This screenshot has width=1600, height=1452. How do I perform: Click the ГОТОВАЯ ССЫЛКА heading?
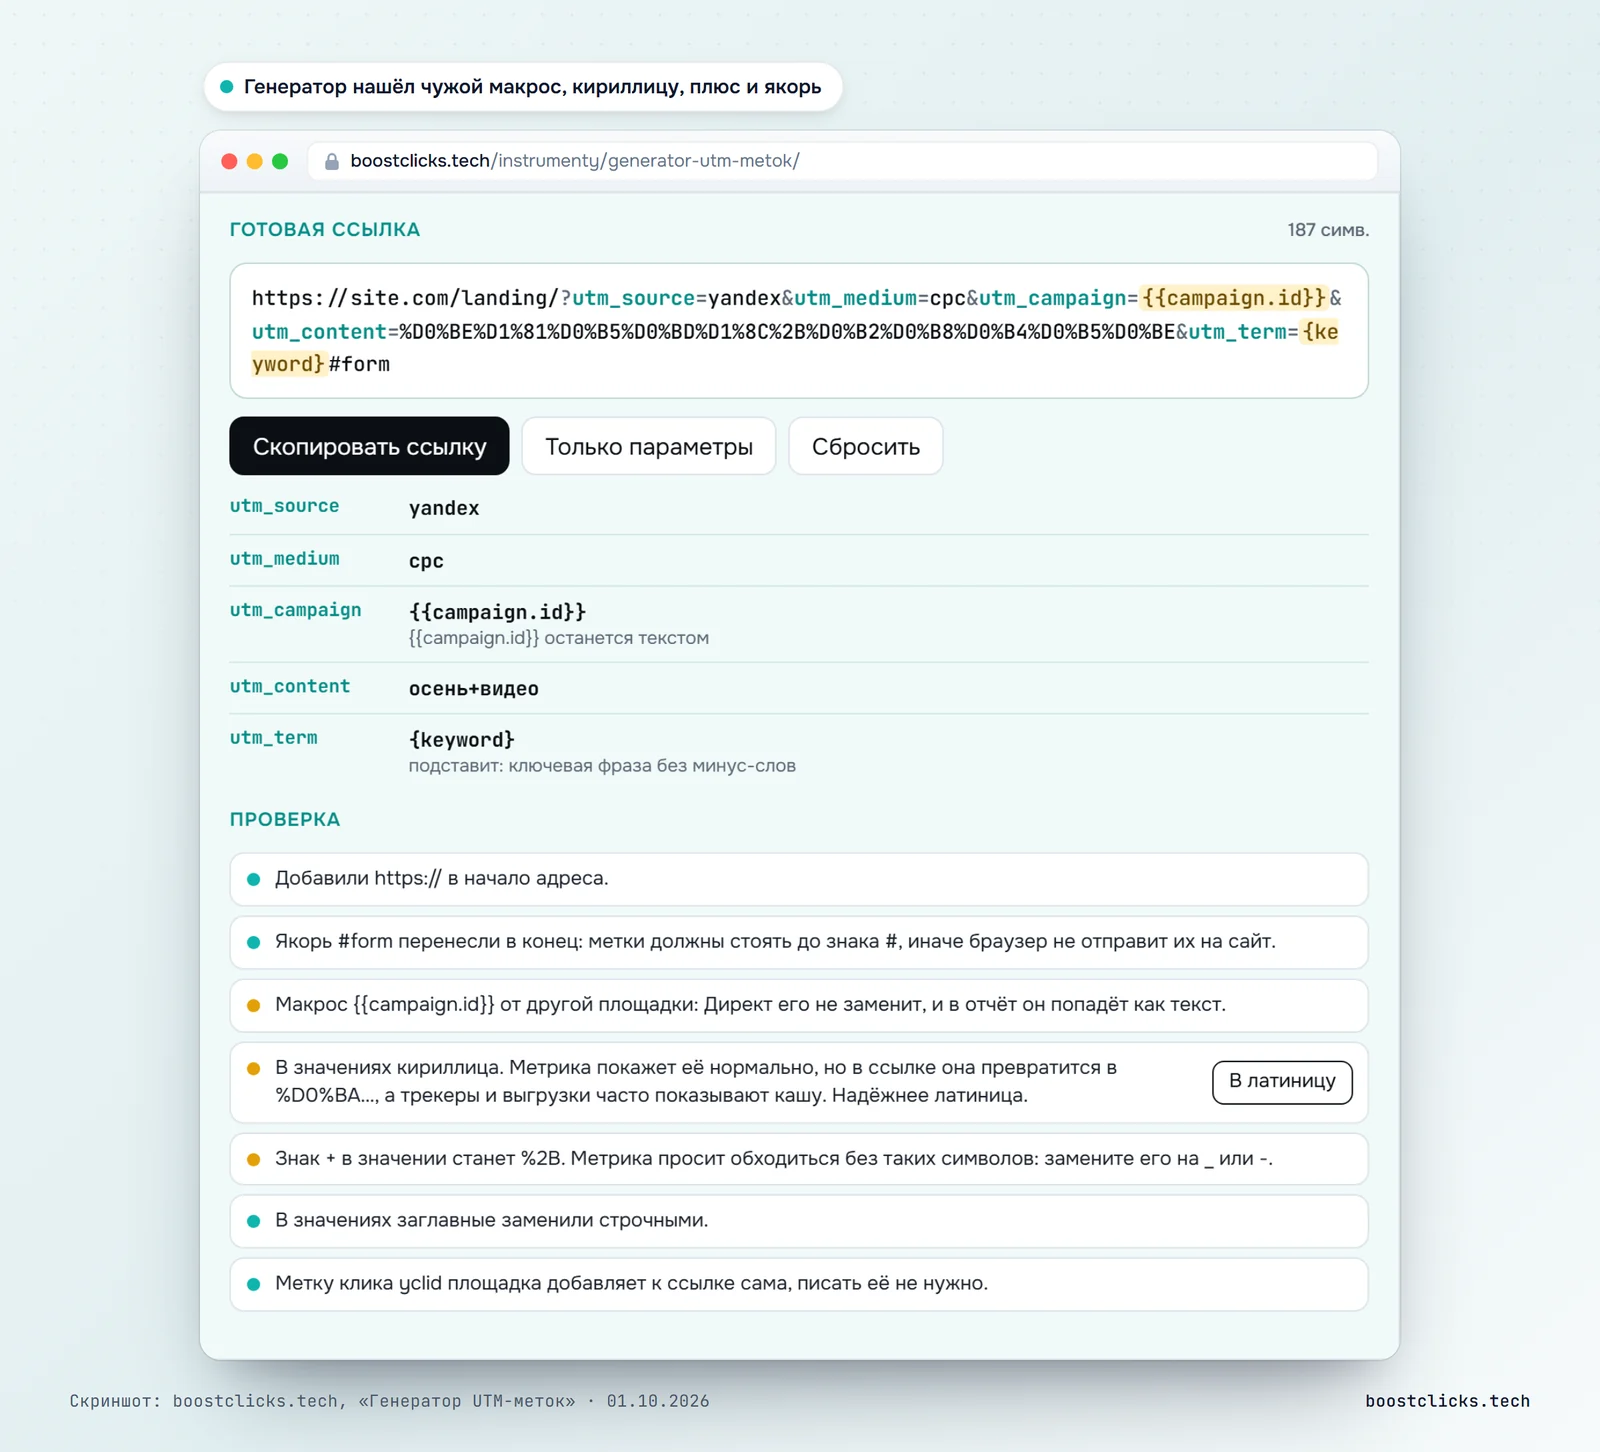point(325,229)
